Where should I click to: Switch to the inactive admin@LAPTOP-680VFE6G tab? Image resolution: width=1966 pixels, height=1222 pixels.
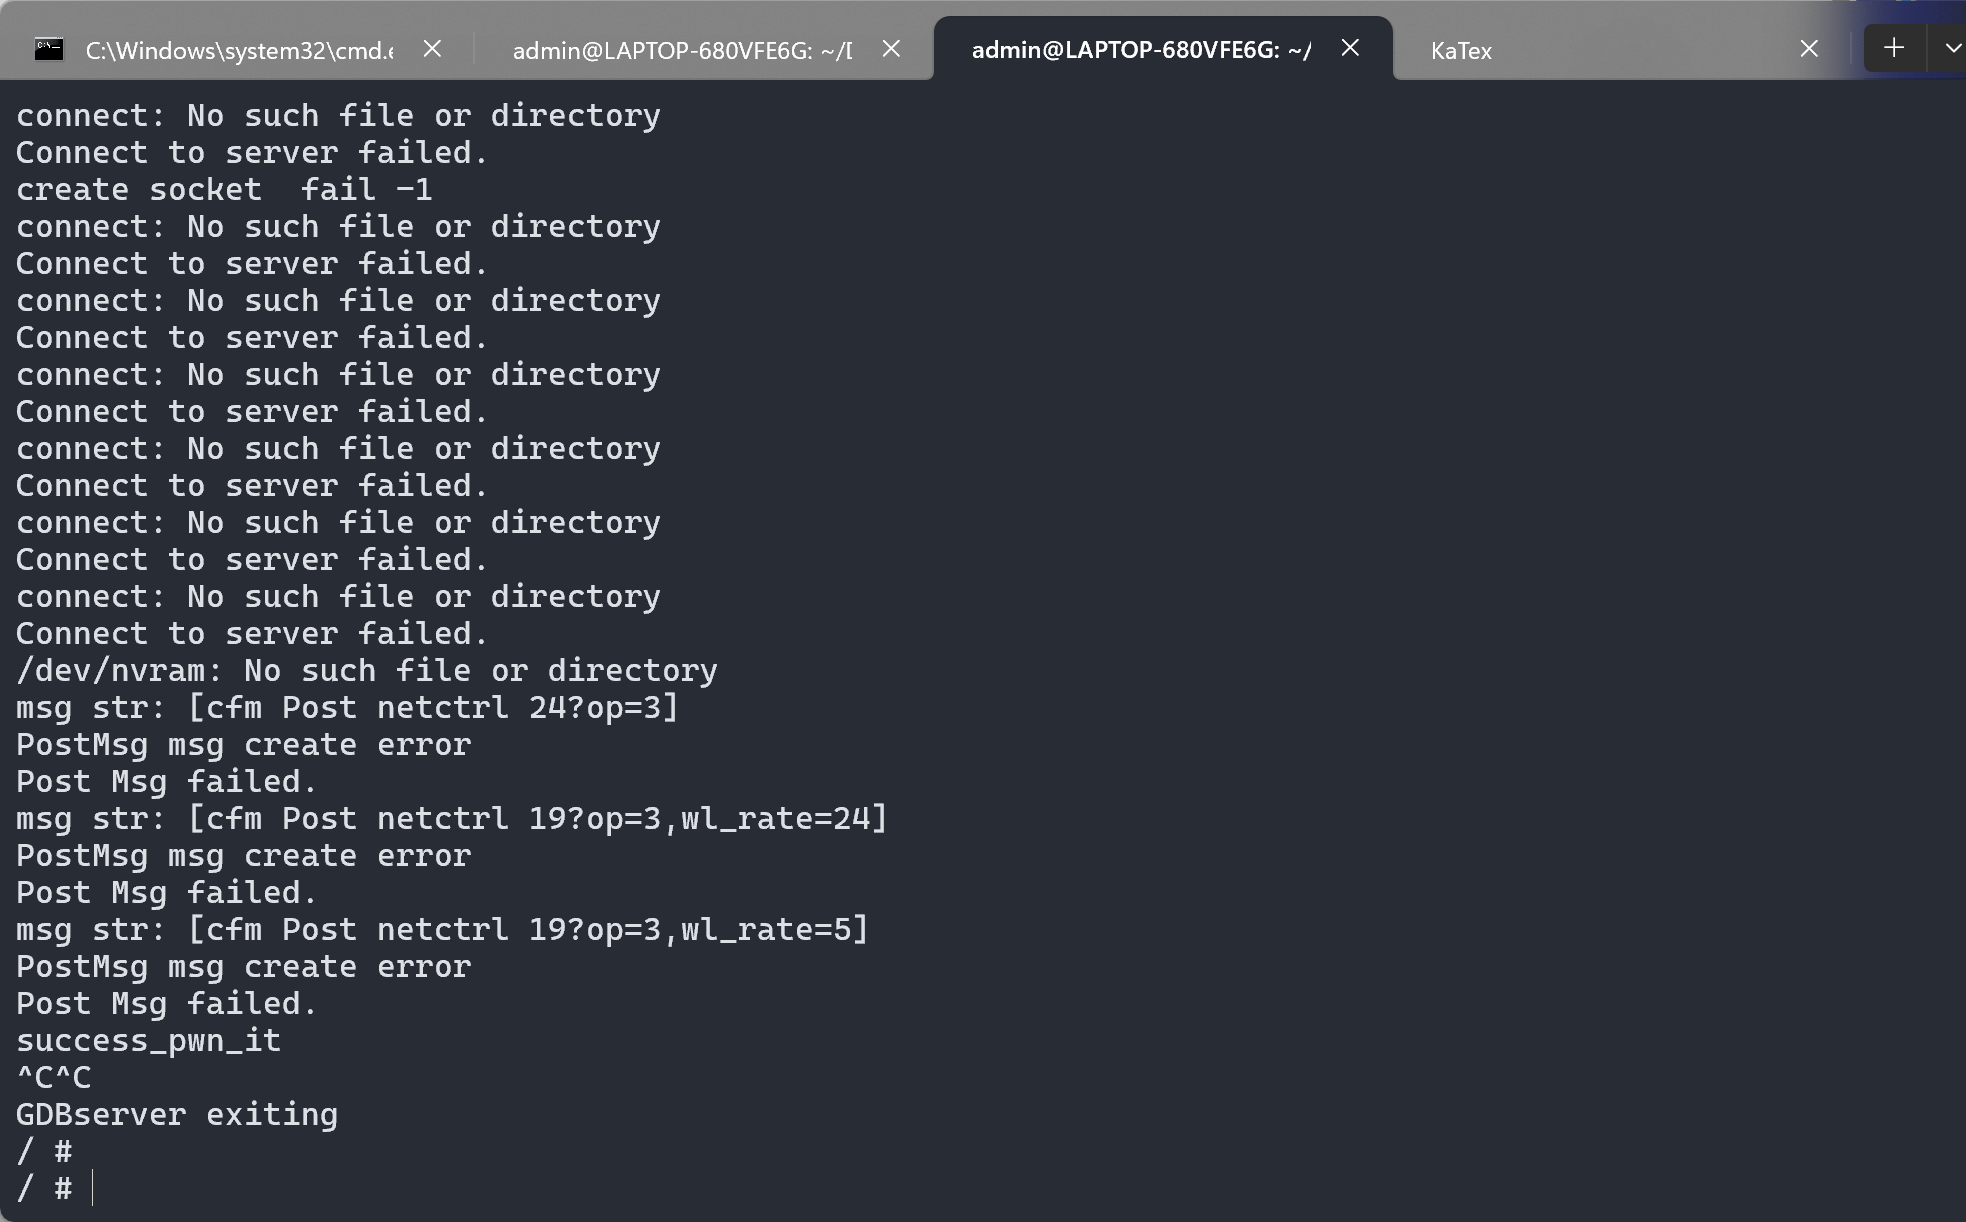(682, 50)
